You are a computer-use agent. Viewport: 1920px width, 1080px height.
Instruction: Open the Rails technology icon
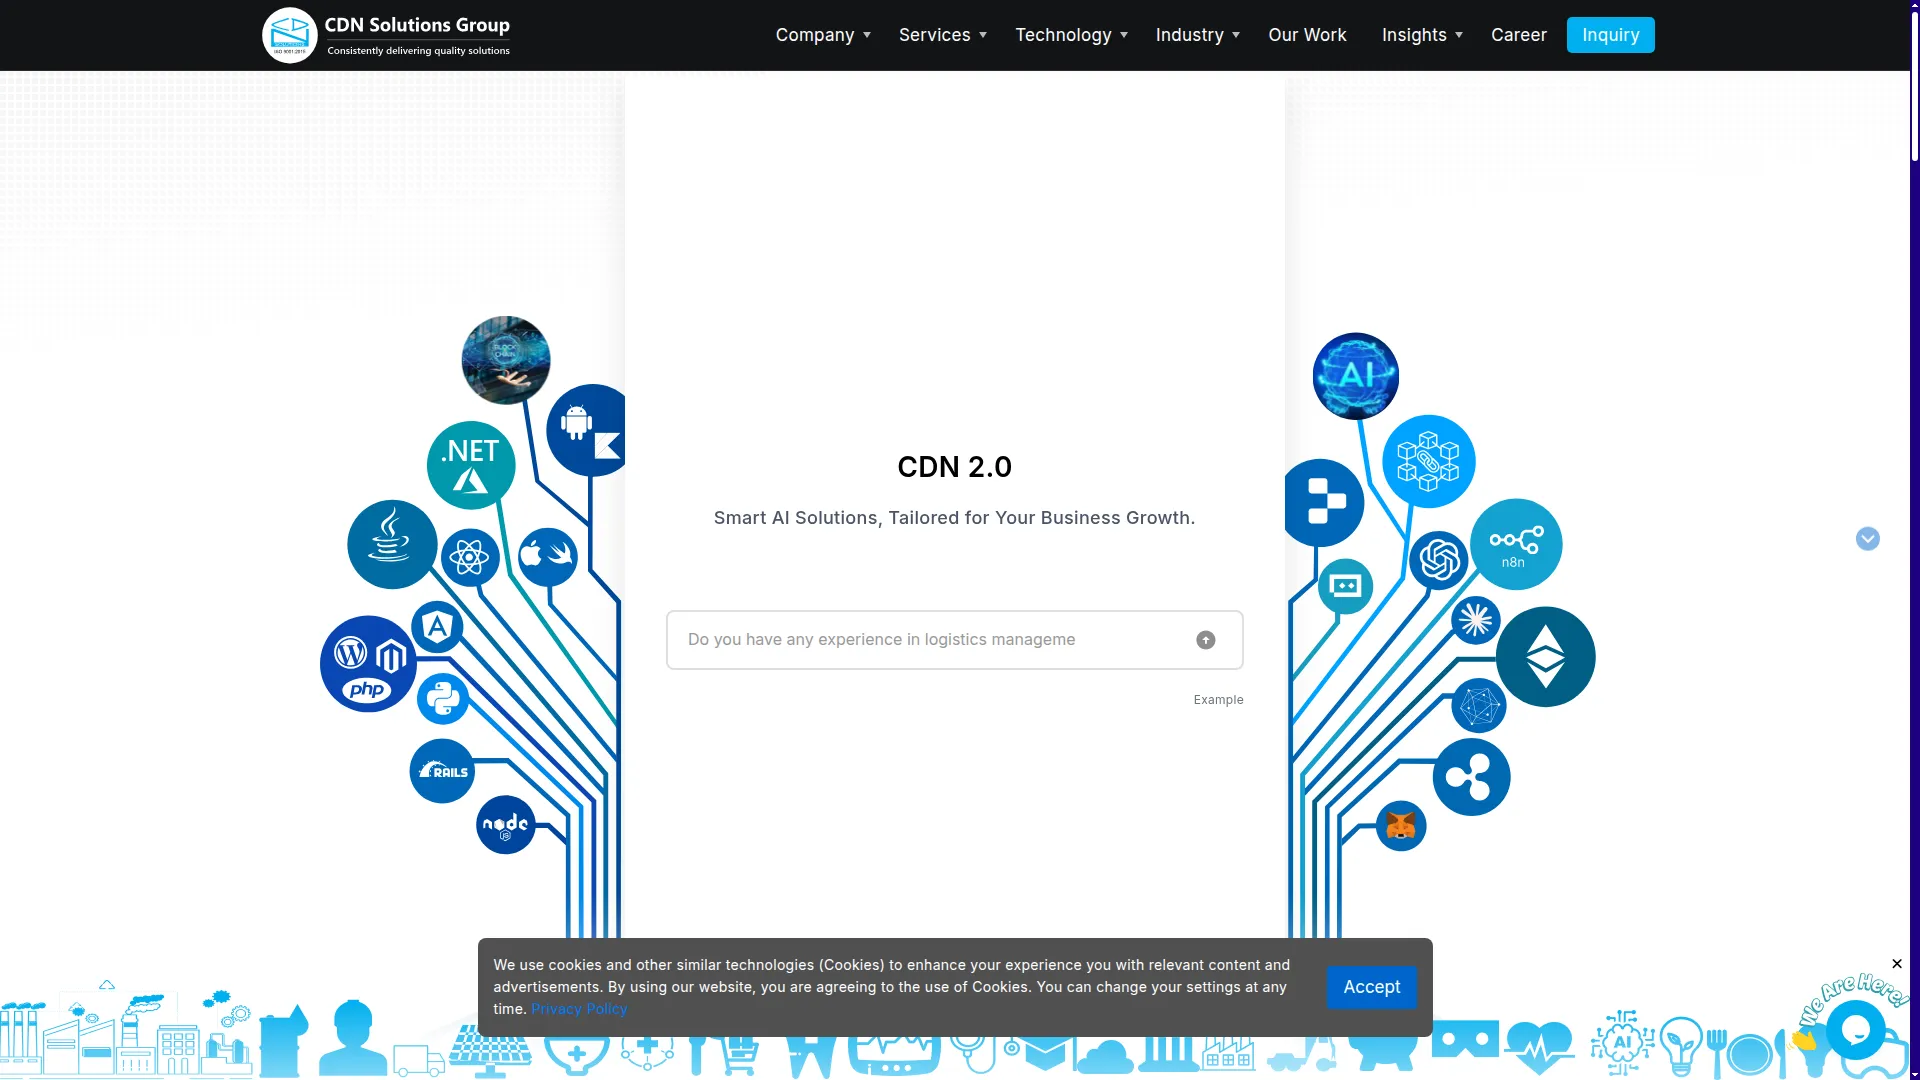click(442, 771)
